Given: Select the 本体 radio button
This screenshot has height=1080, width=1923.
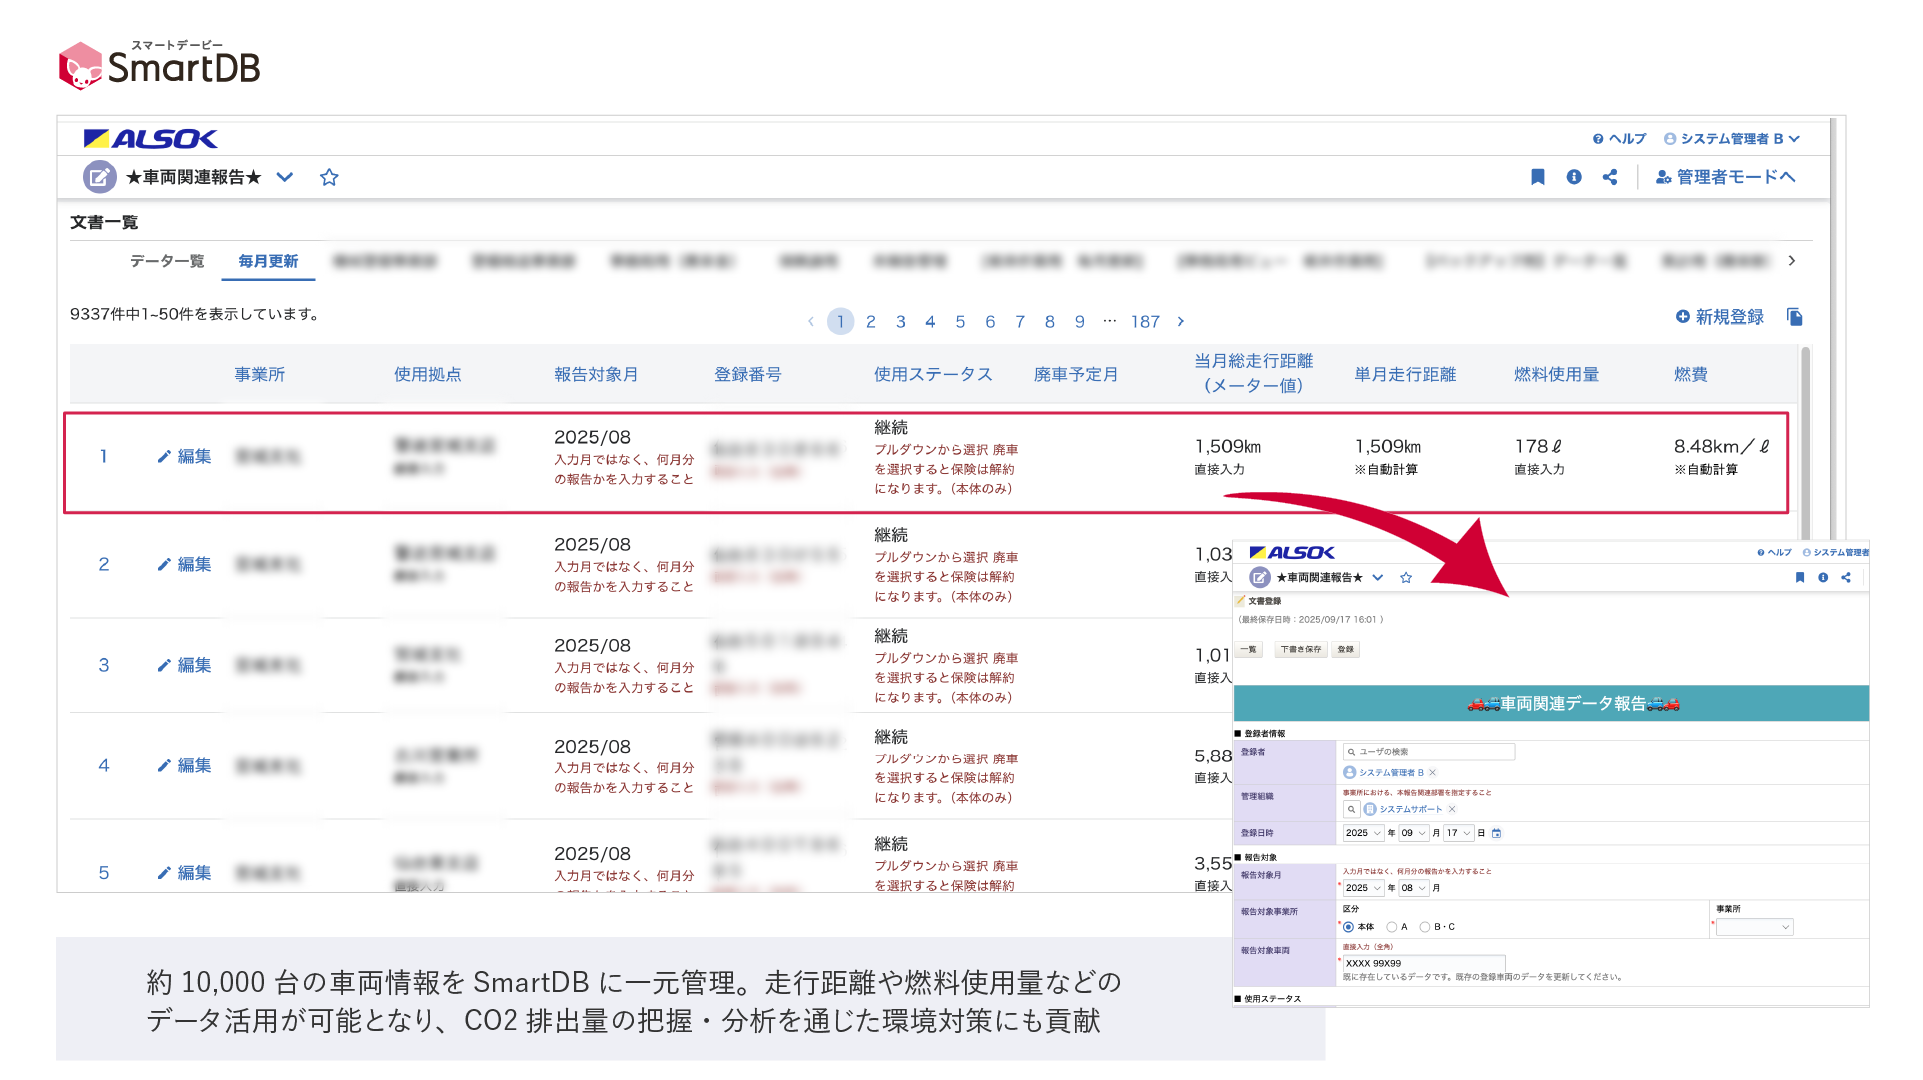Looking at the screenshot, I should point(1349,927).
